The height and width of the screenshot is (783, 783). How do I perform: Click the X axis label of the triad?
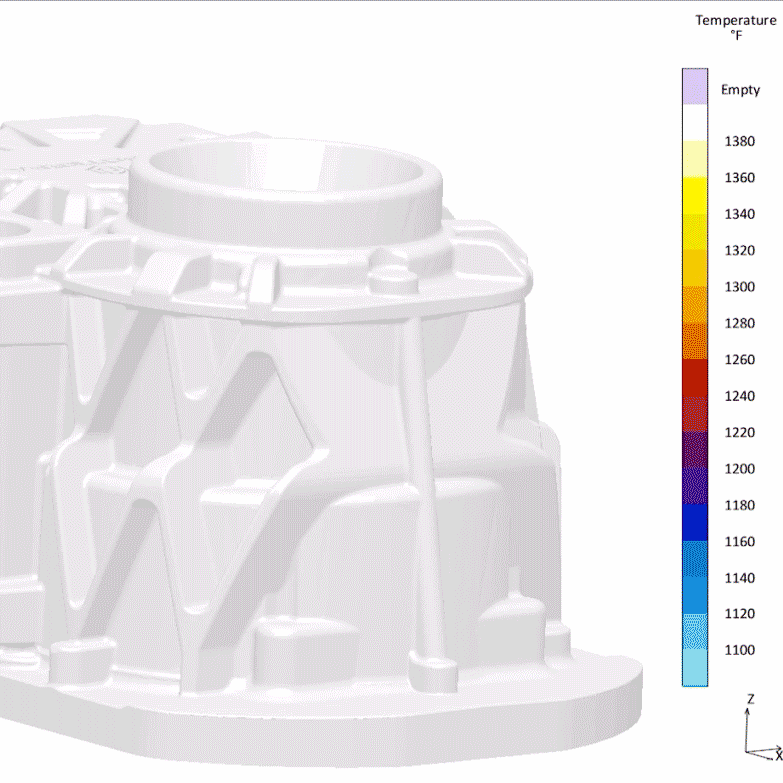(778, 755)
